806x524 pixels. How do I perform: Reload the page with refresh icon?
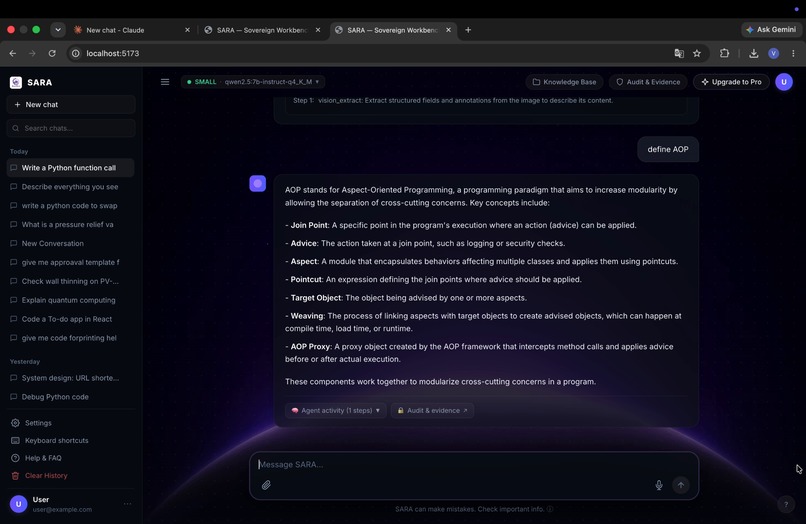click(52, 53)
